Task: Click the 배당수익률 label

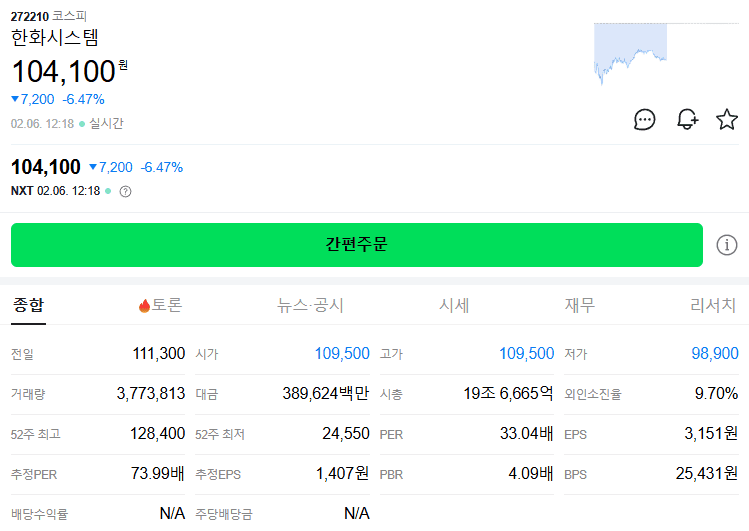Action: point(40,514)
